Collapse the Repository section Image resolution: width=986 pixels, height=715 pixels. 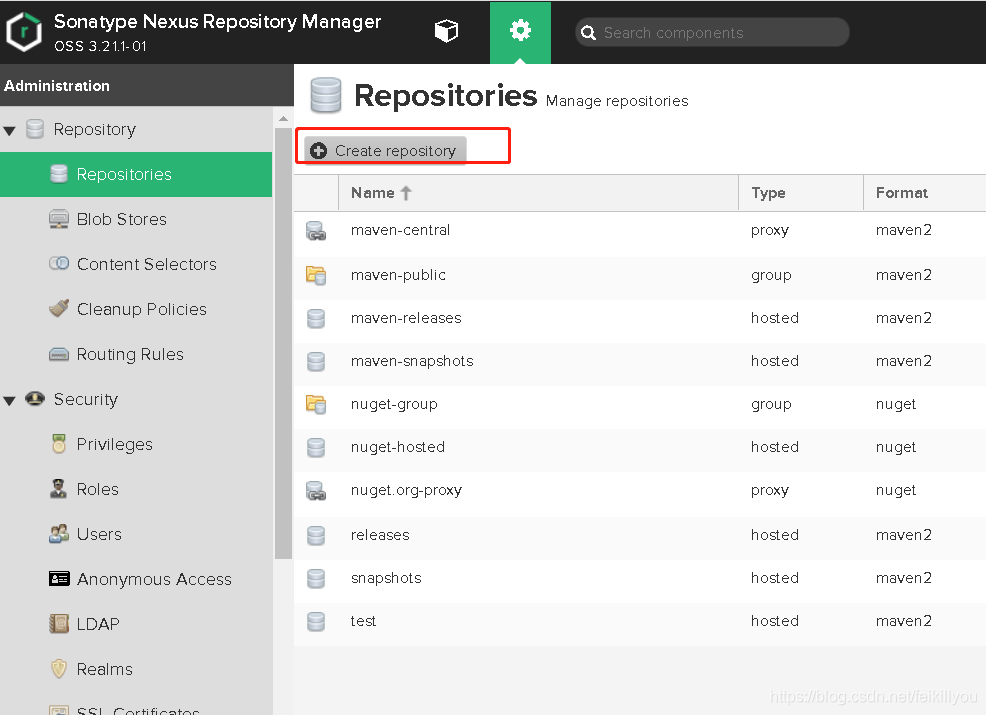[10, 129]
